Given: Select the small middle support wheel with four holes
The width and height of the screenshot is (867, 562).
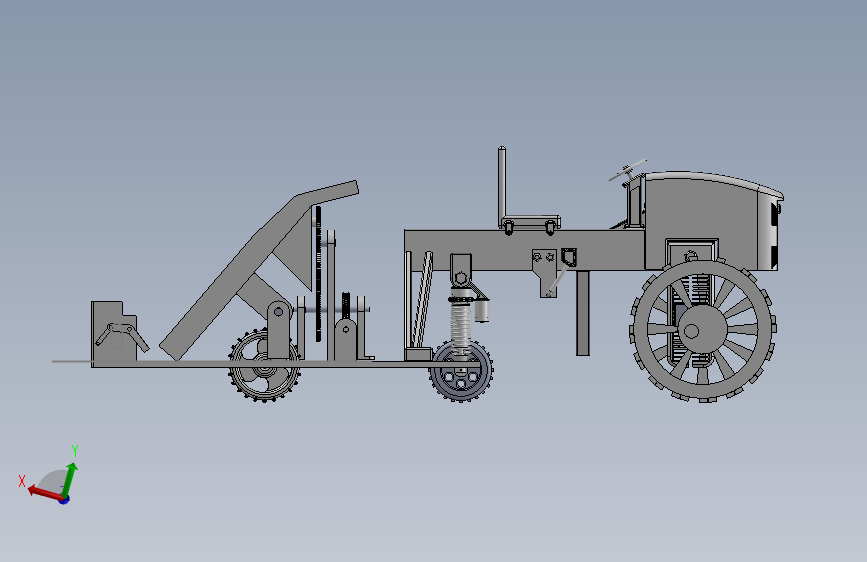Looking at the screenshot, I should click(461, 371).
